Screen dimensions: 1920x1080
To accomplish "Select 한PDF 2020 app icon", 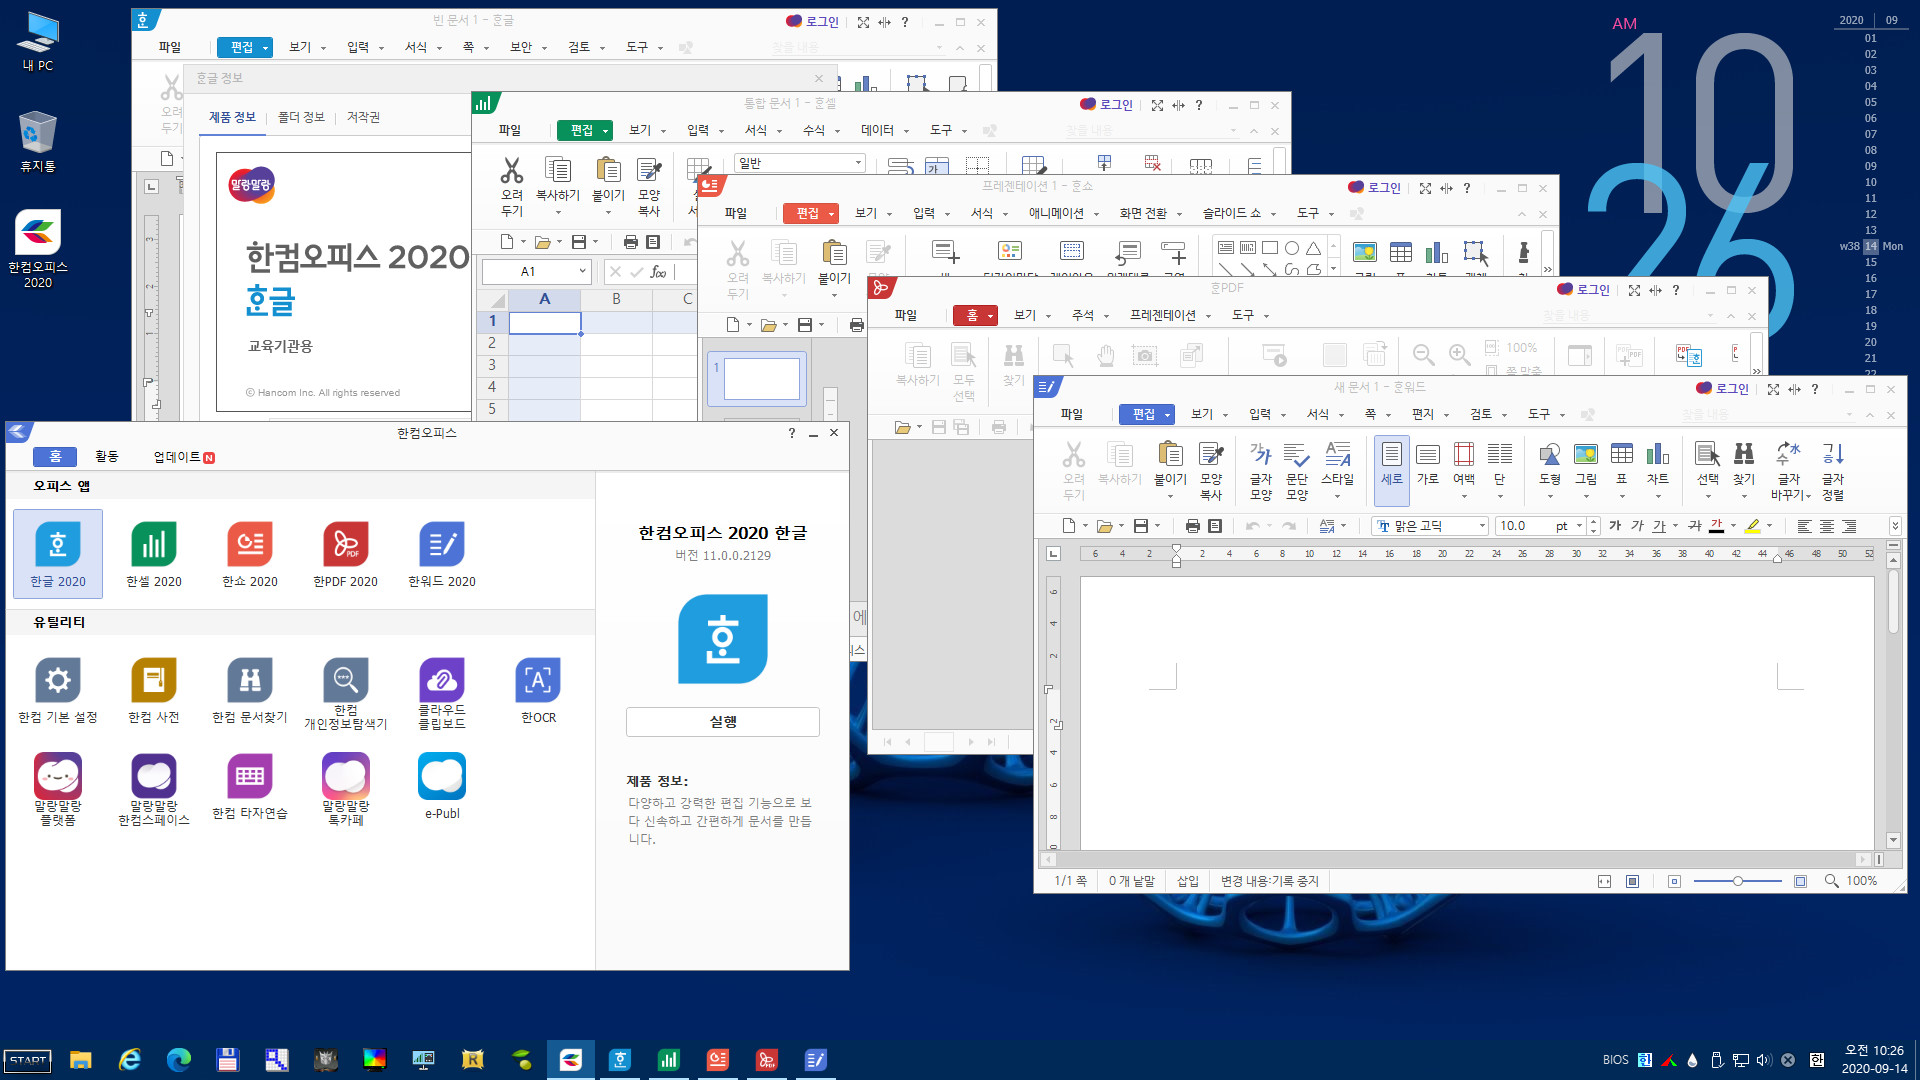I will (346, 554).
